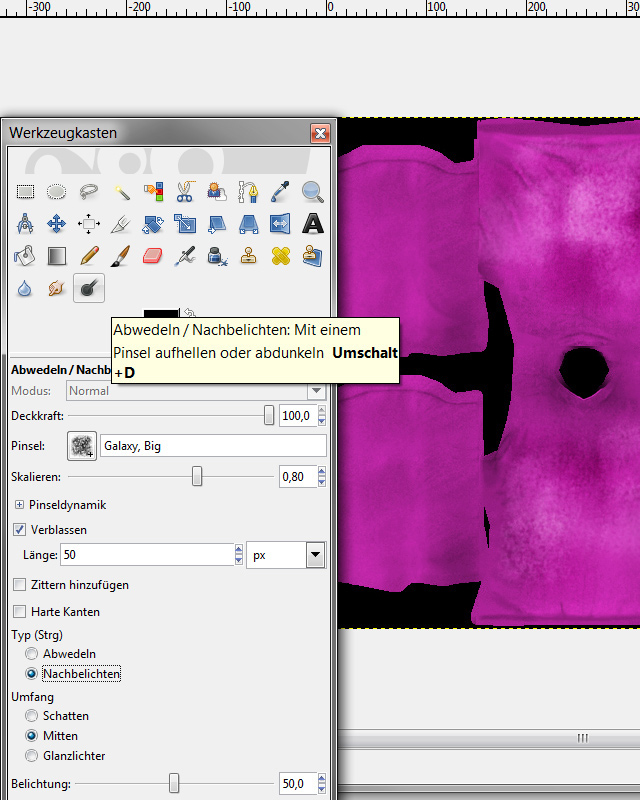Select the Ellipse Select tool
This screenshot has height=800, width=640.
pos(57,192)
